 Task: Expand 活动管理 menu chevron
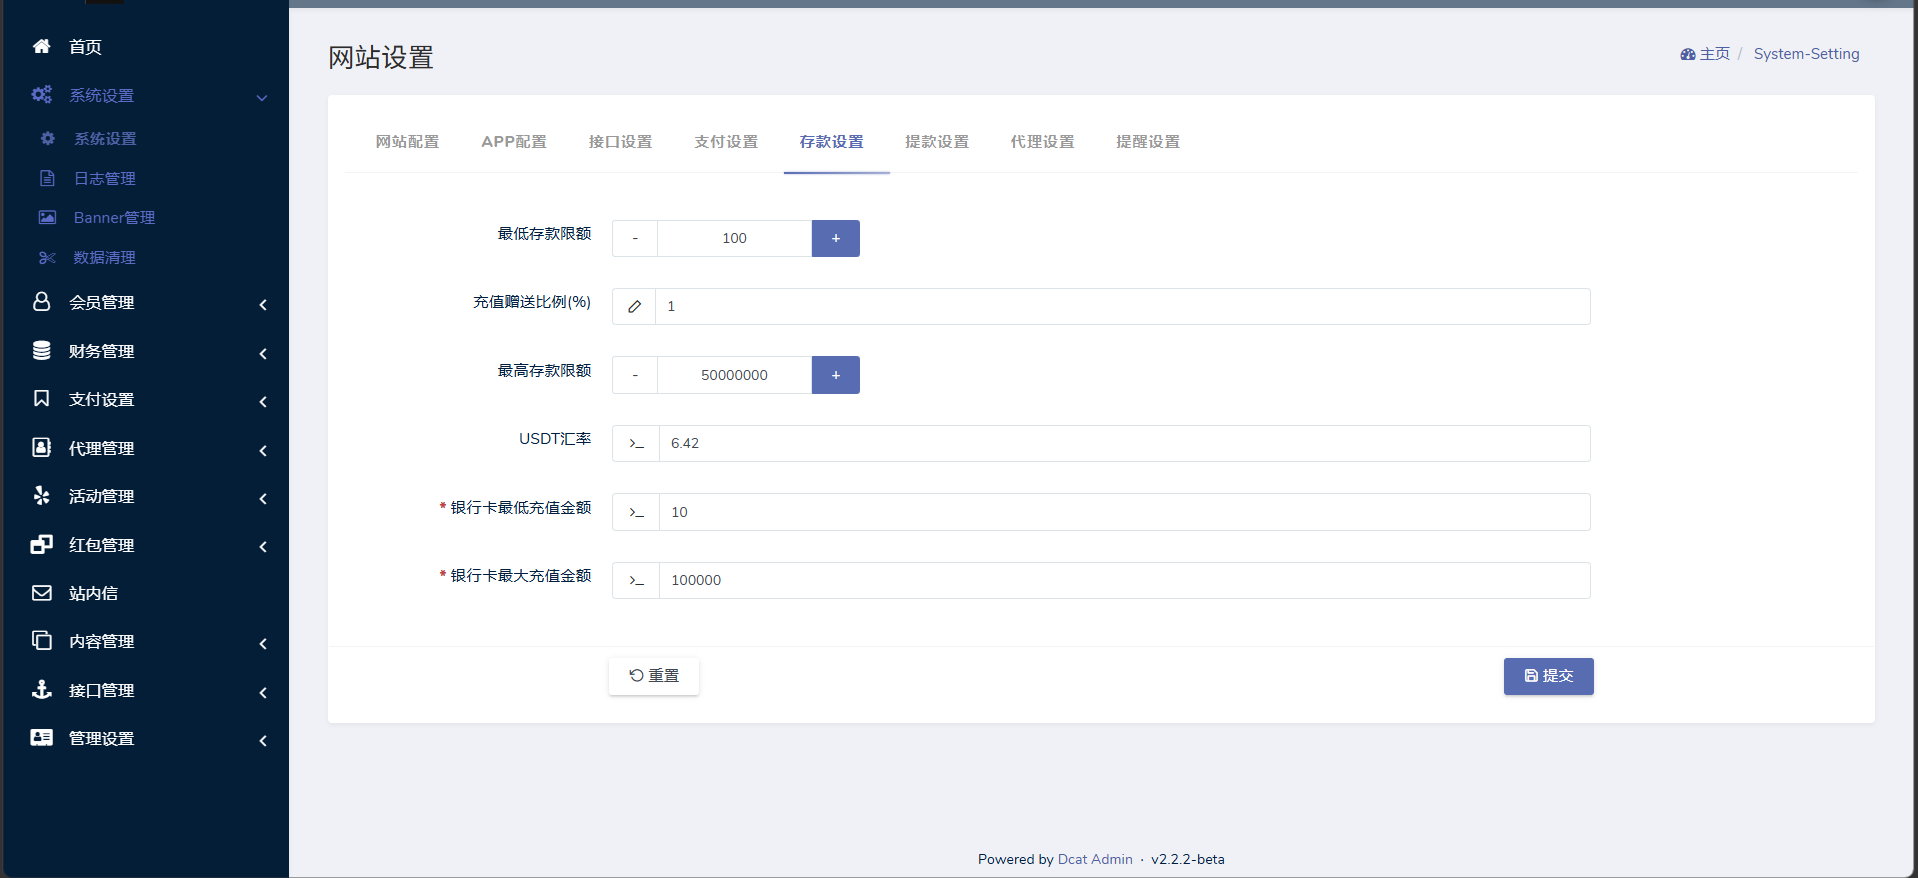pos(263,498)
